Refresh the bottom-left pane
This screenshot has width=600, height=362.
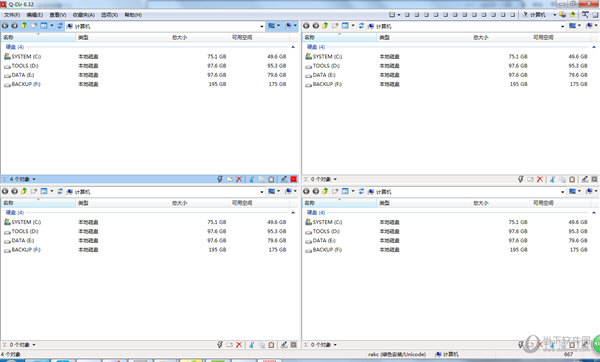60,191
